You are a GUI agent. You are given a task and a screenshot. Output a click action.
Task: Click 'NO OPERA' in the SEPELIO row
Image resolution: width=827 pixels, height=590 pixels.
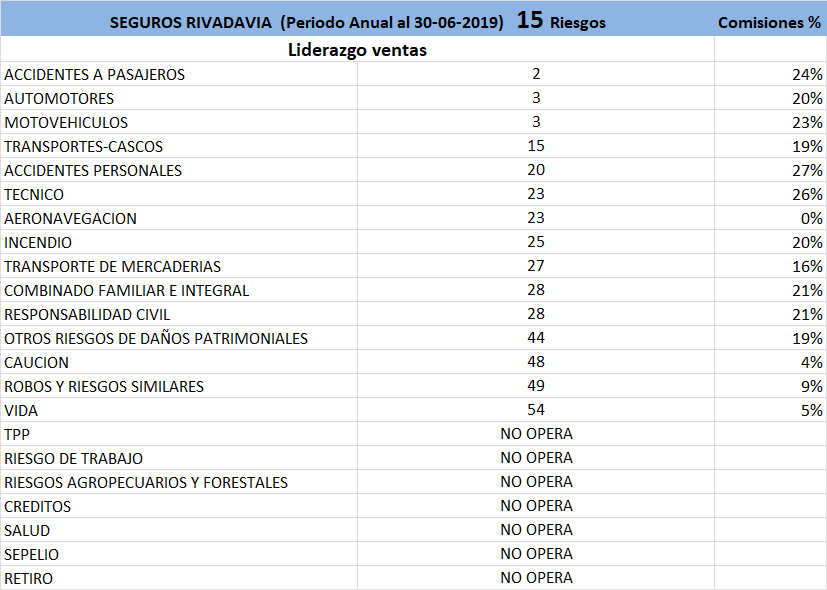coord(536,554)
